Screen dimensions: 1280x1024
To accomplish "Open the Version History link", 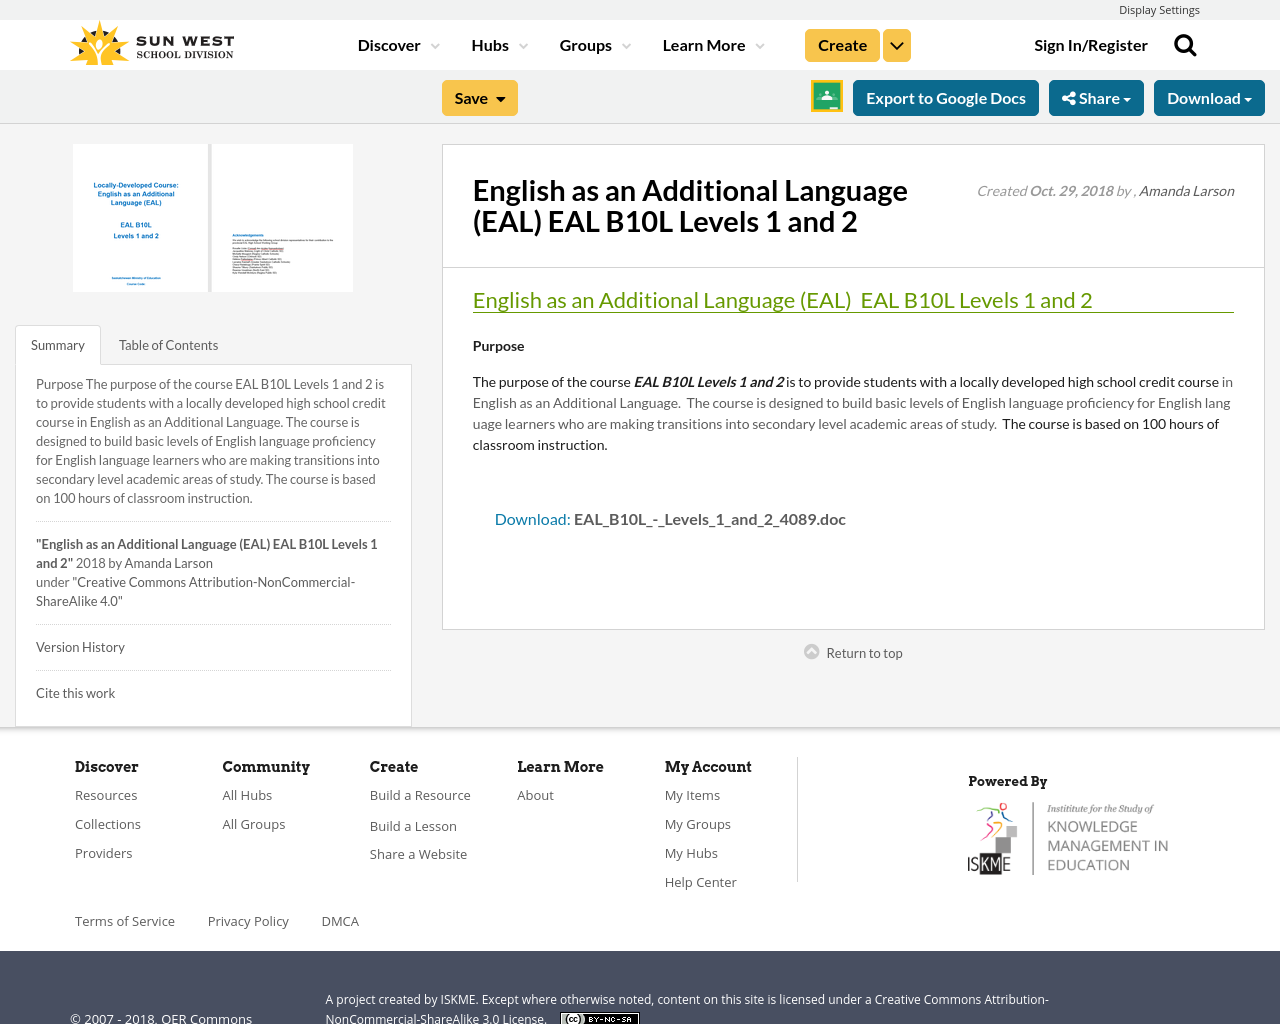I will coord(80,645).
